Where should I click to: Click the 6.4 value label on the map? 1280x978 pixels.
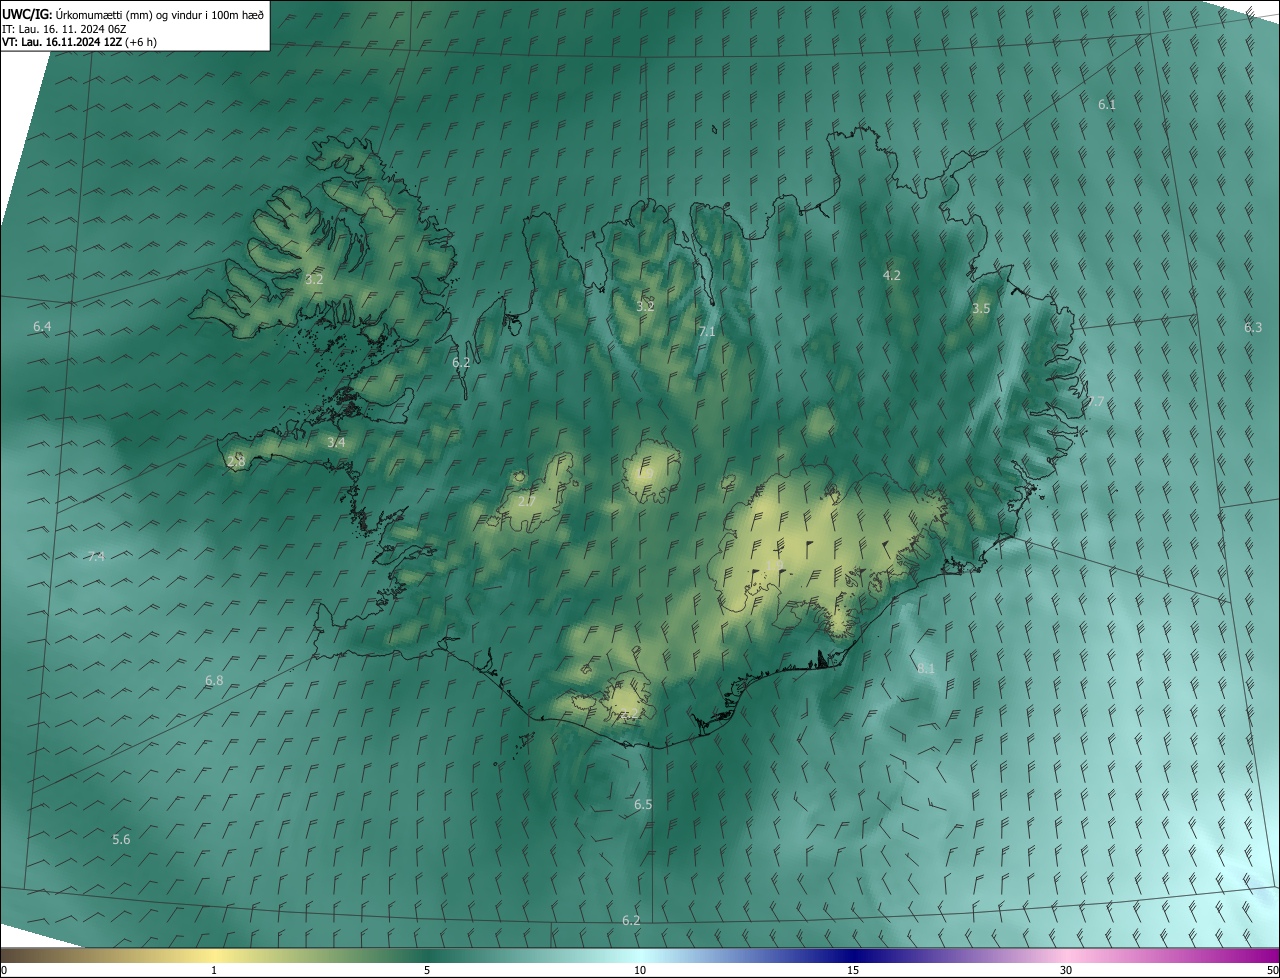point(42,326)
